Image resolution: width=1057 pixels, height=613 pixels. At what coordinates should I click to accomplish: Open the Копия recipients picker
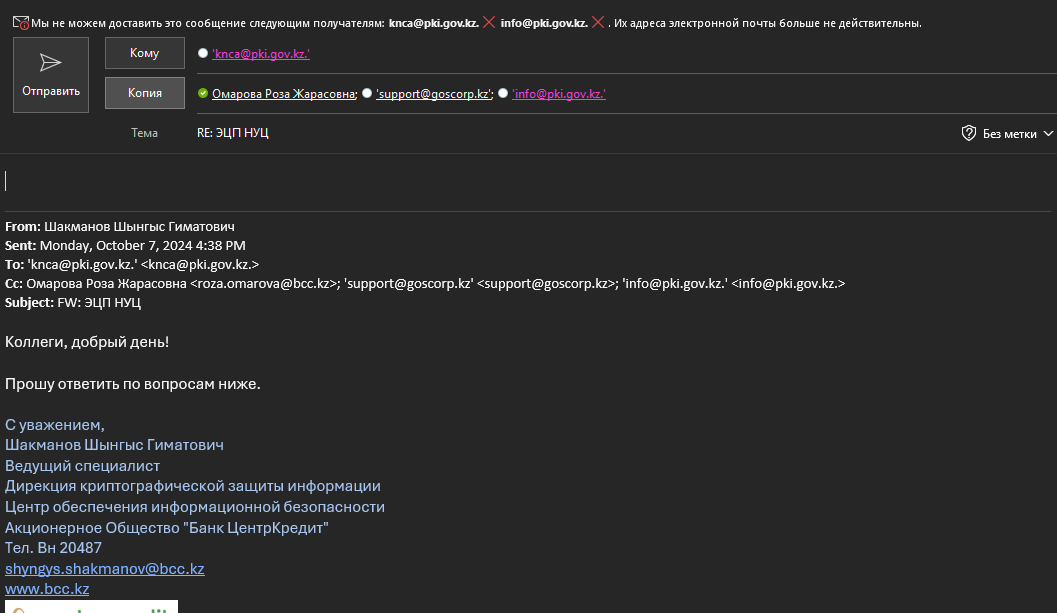pyautogui.click(x=144, y=93)
